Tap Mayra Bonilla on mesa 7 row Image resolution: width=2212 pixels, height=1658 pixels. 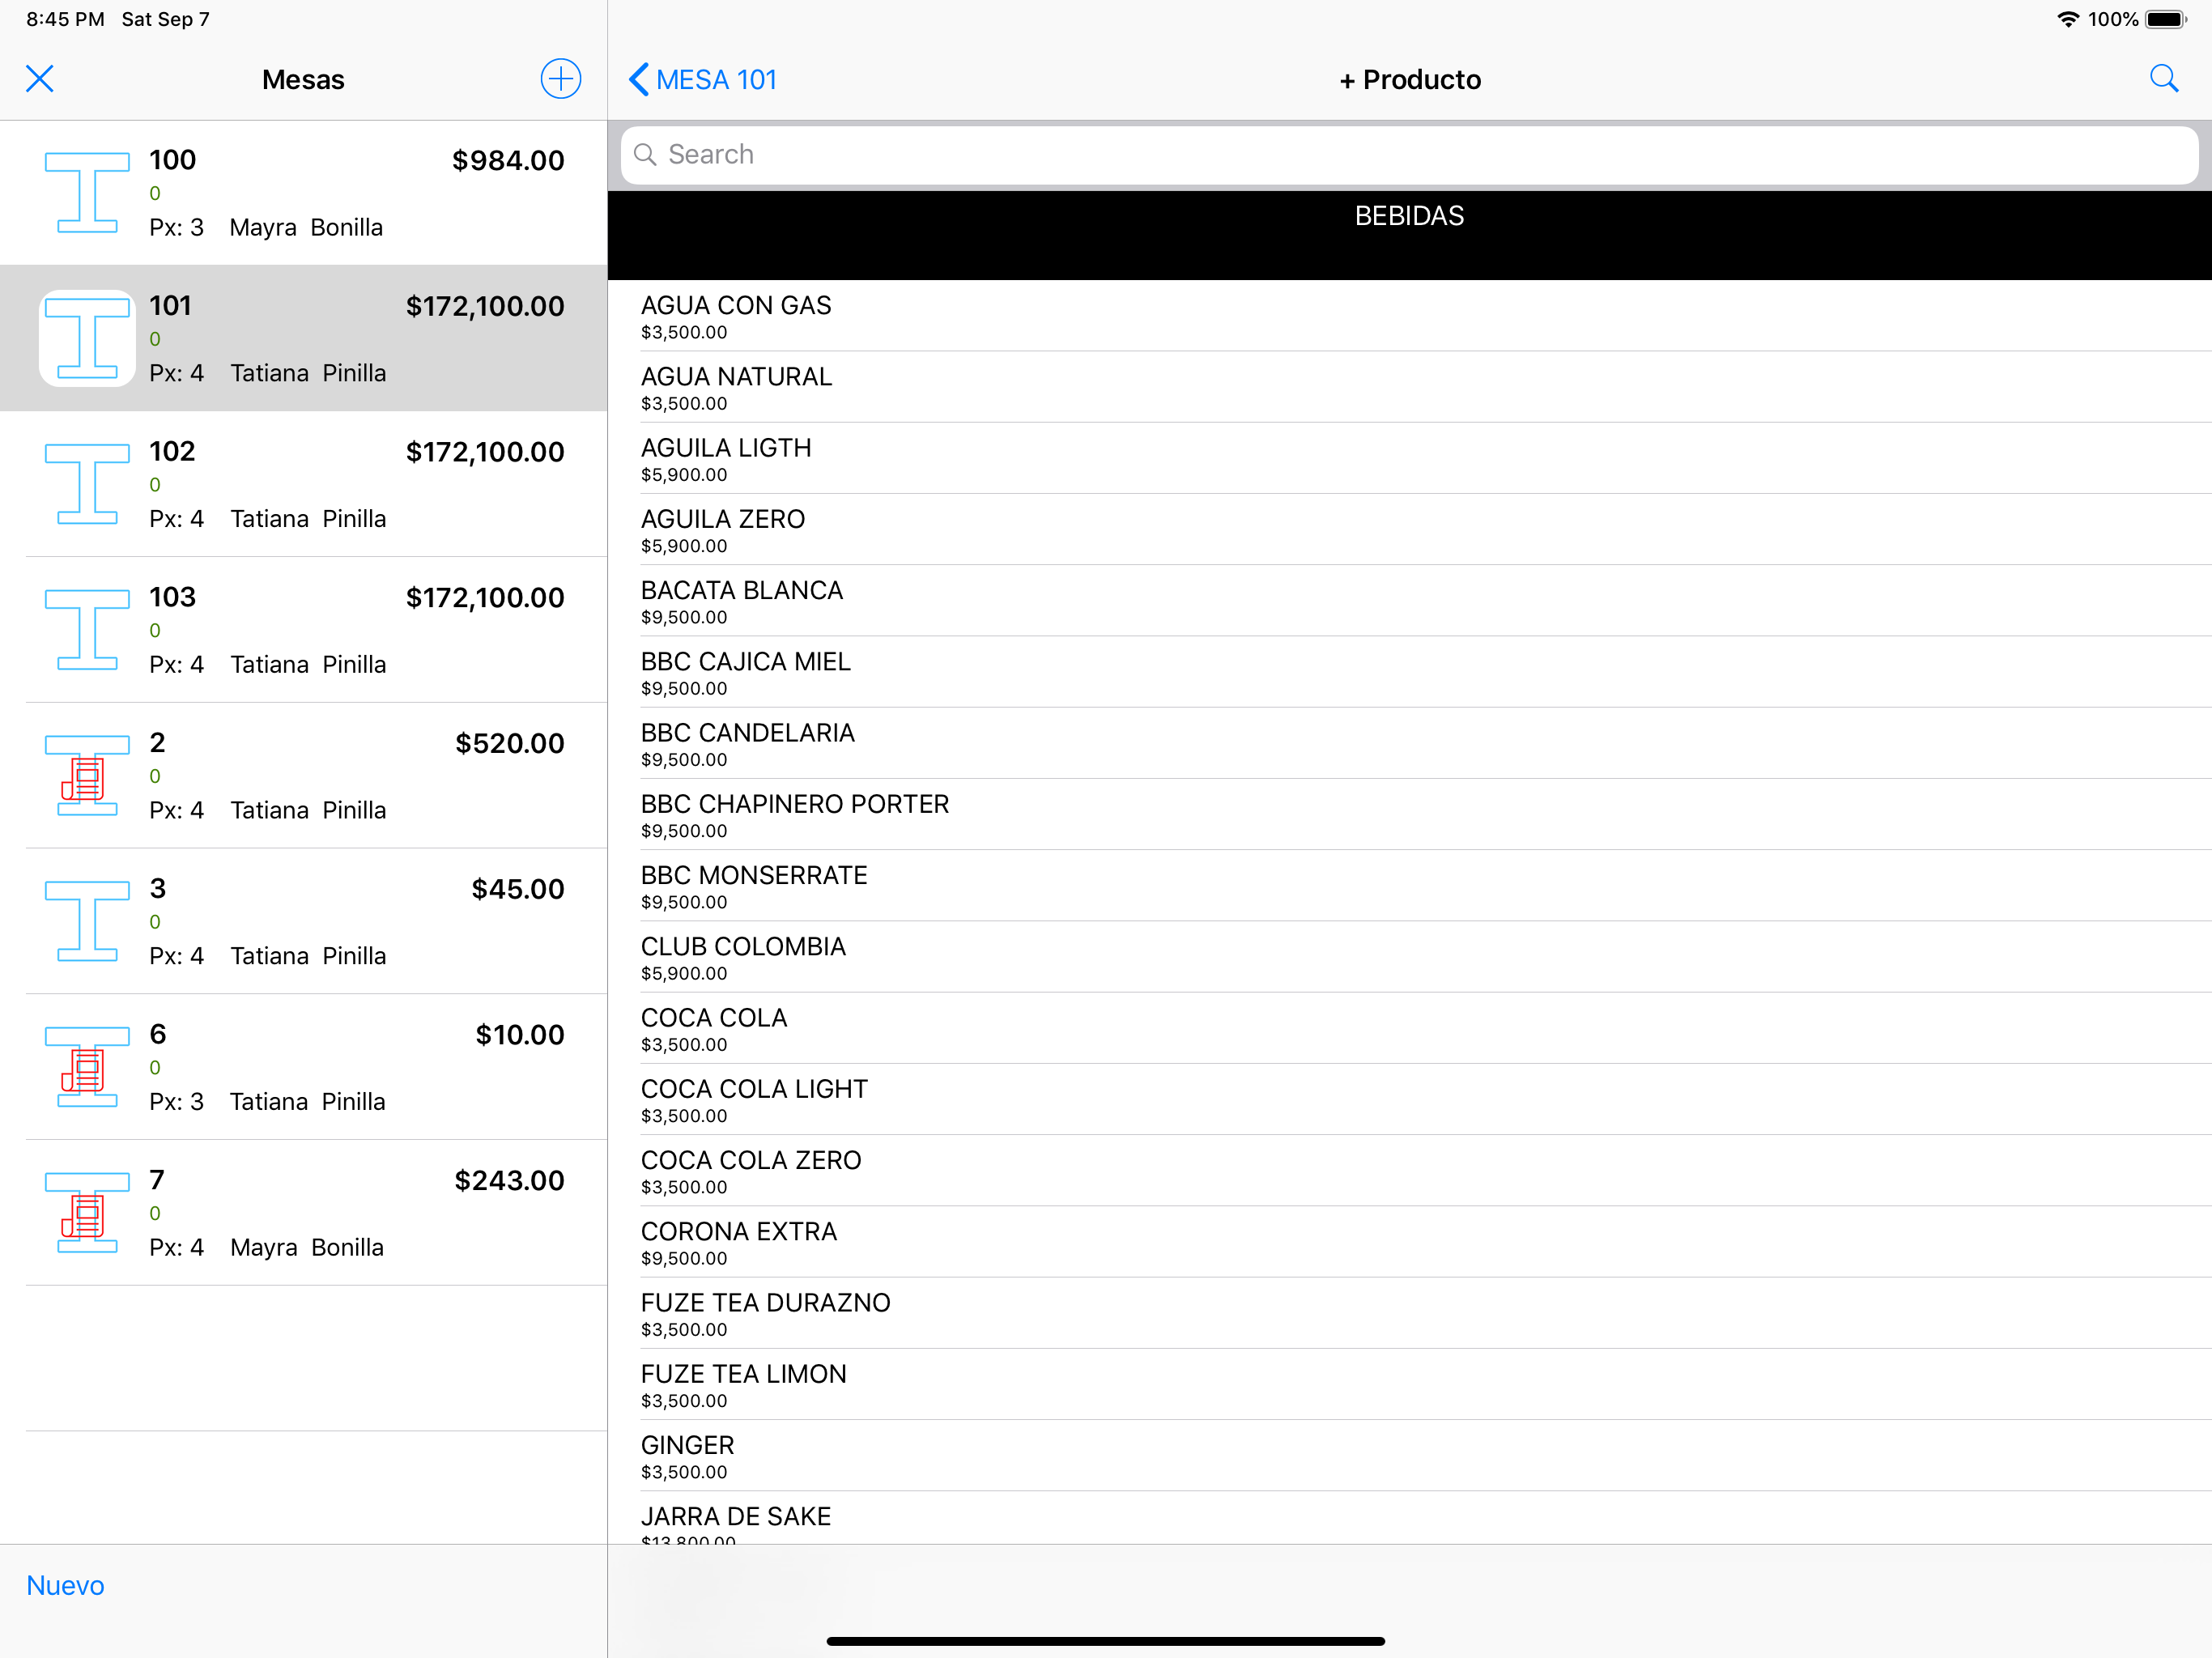click(x=307, y=1247)
